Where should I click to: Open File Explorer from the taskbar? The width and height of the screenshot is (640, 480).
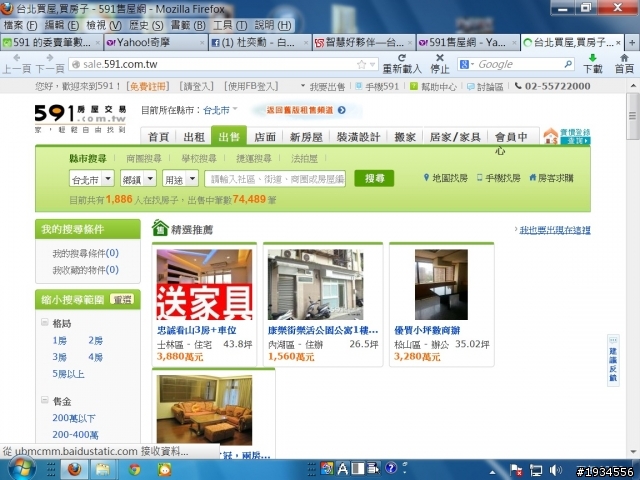tap(103, 469)
